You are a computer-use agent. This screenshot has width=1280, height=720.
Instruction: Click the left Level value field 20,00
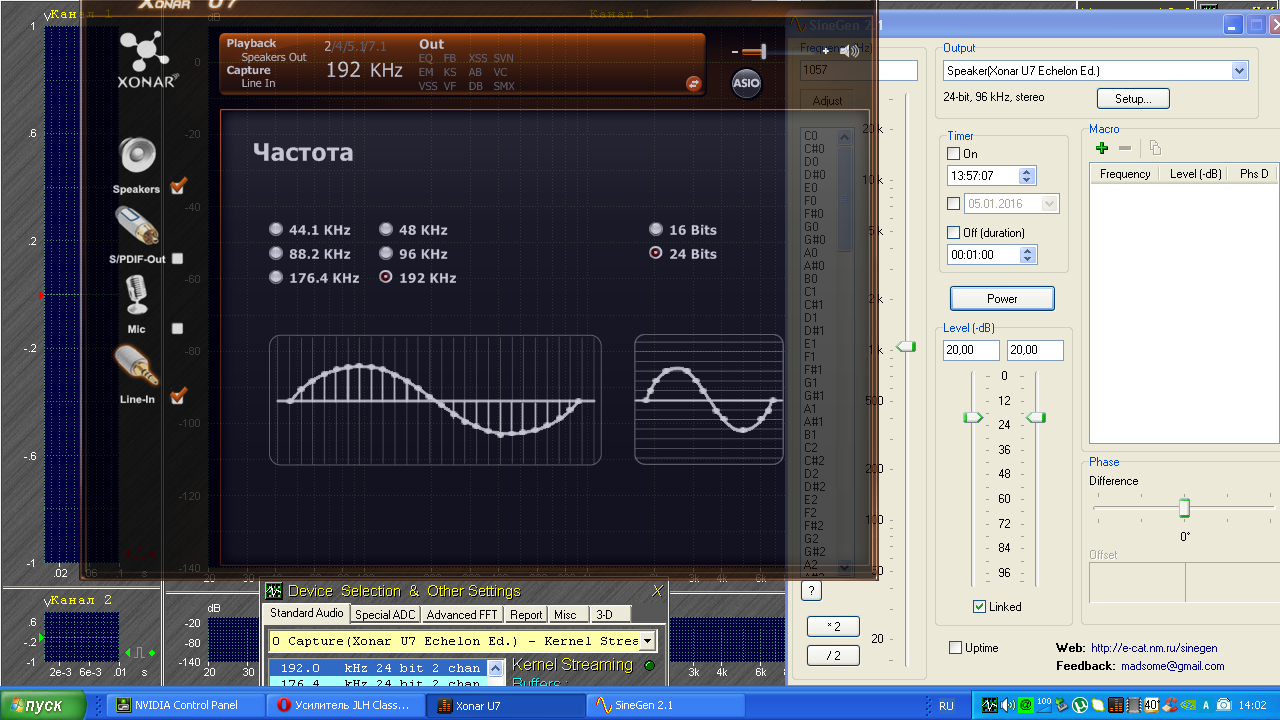coord(971,350)
